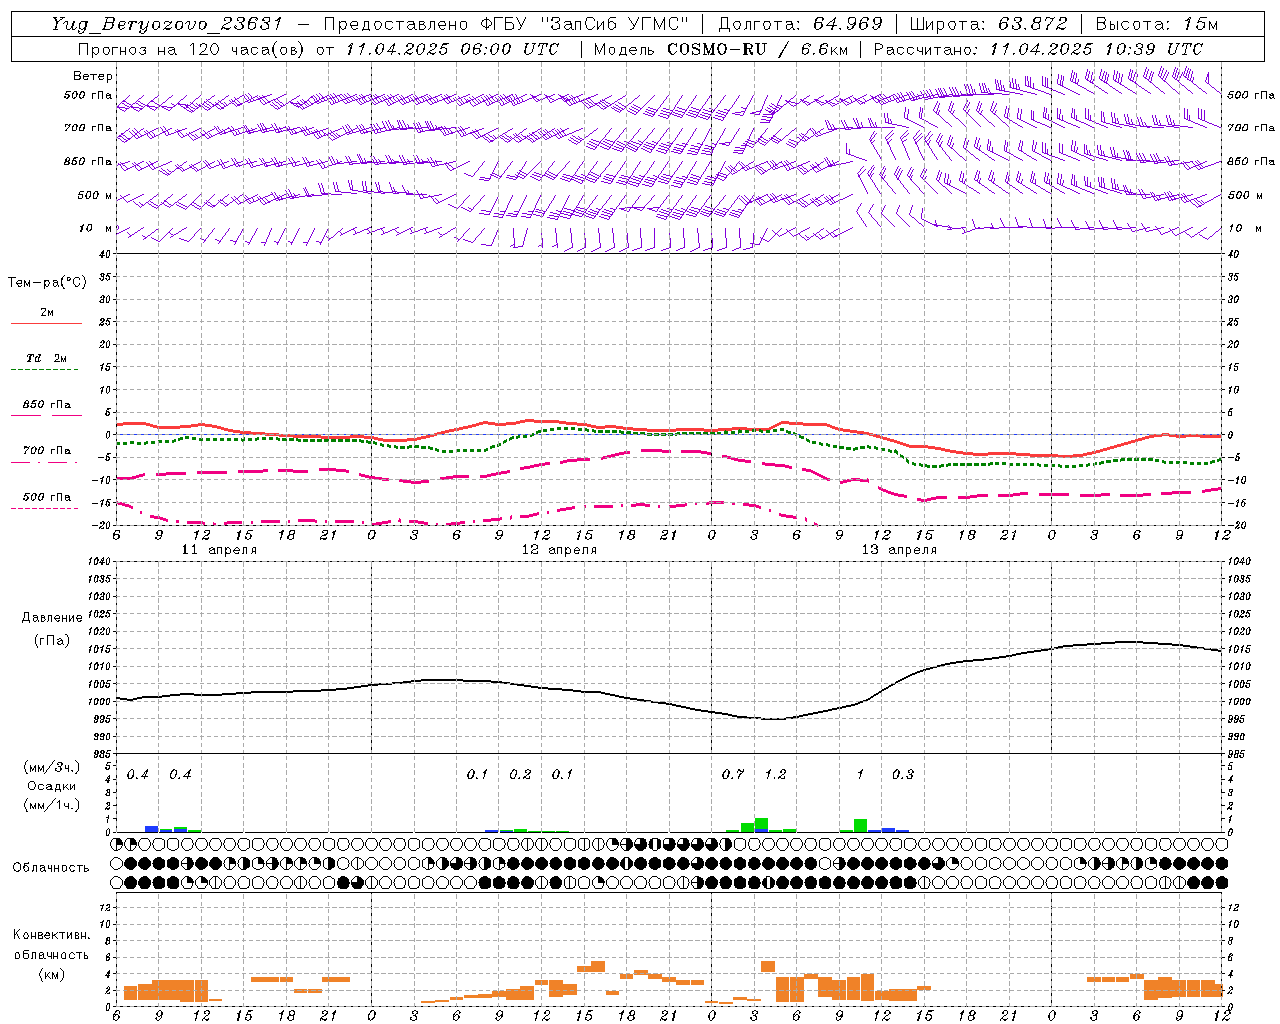Click the 11 апреля date label
Screen dimensions: 1280x1024
pyautogui.click(x=219, y=550)
